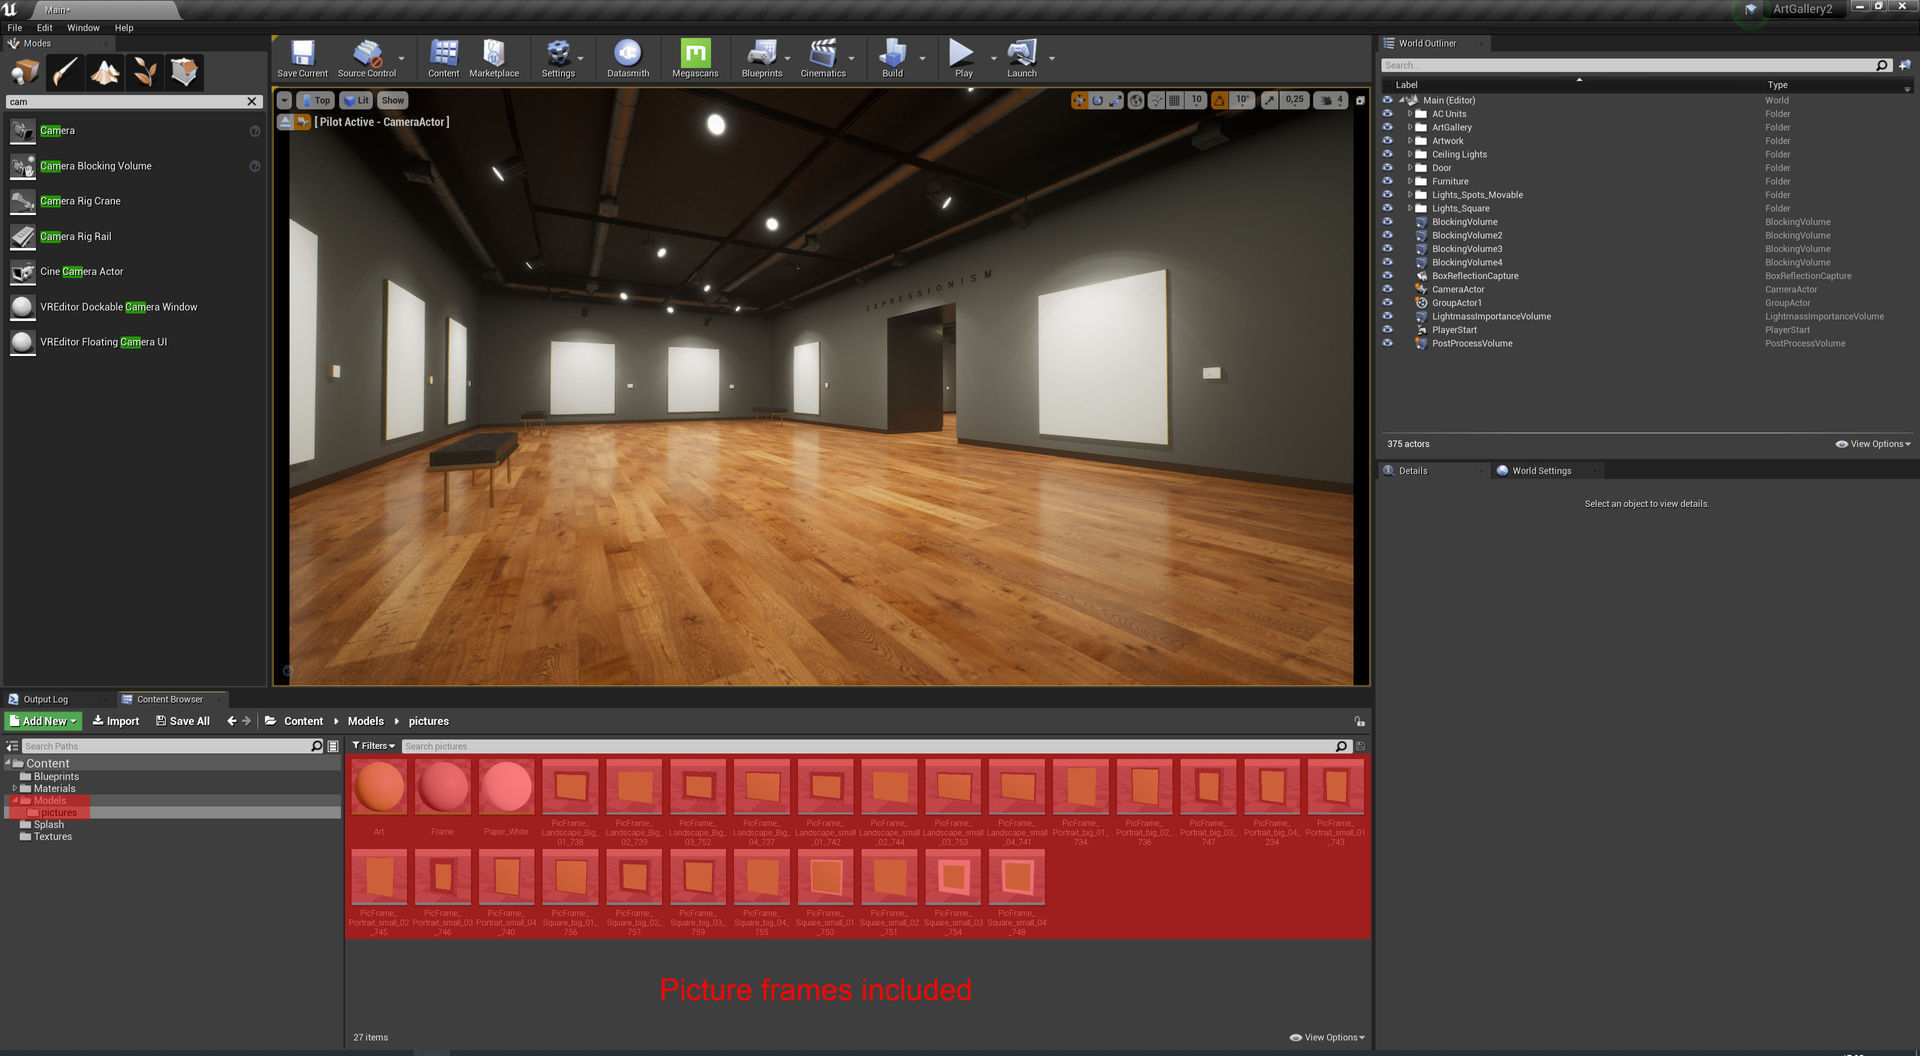The height and width of the screenshot is (1056, 1920).
Task: Open camera speed 4 dropdown
Action: click(x=1332, y=100)
